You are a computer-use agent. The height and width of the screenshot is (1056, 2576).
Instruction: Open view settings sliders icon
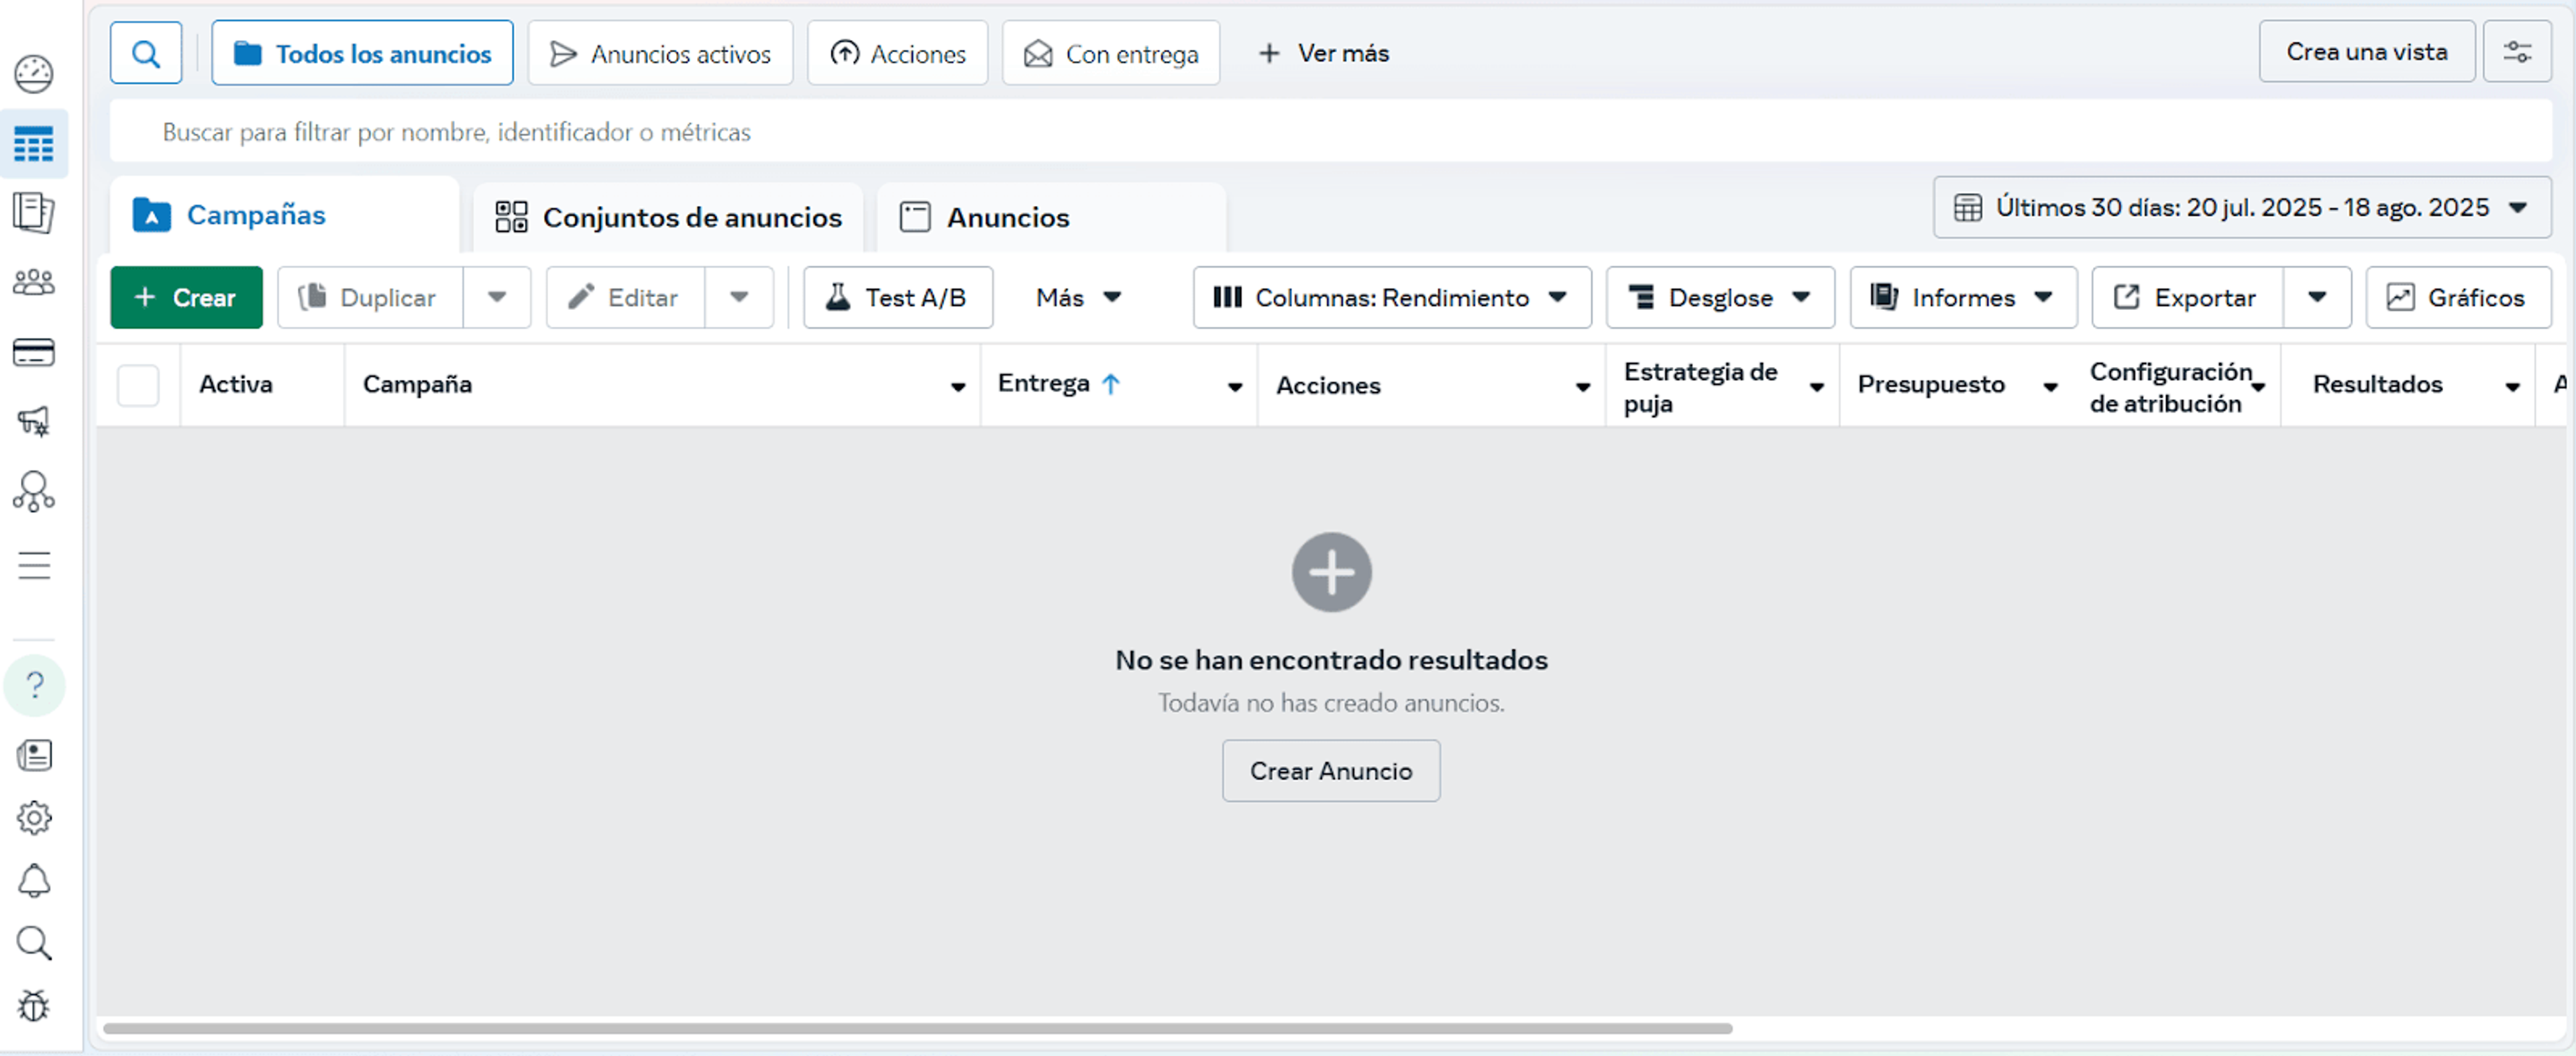tap(2517, 52)
